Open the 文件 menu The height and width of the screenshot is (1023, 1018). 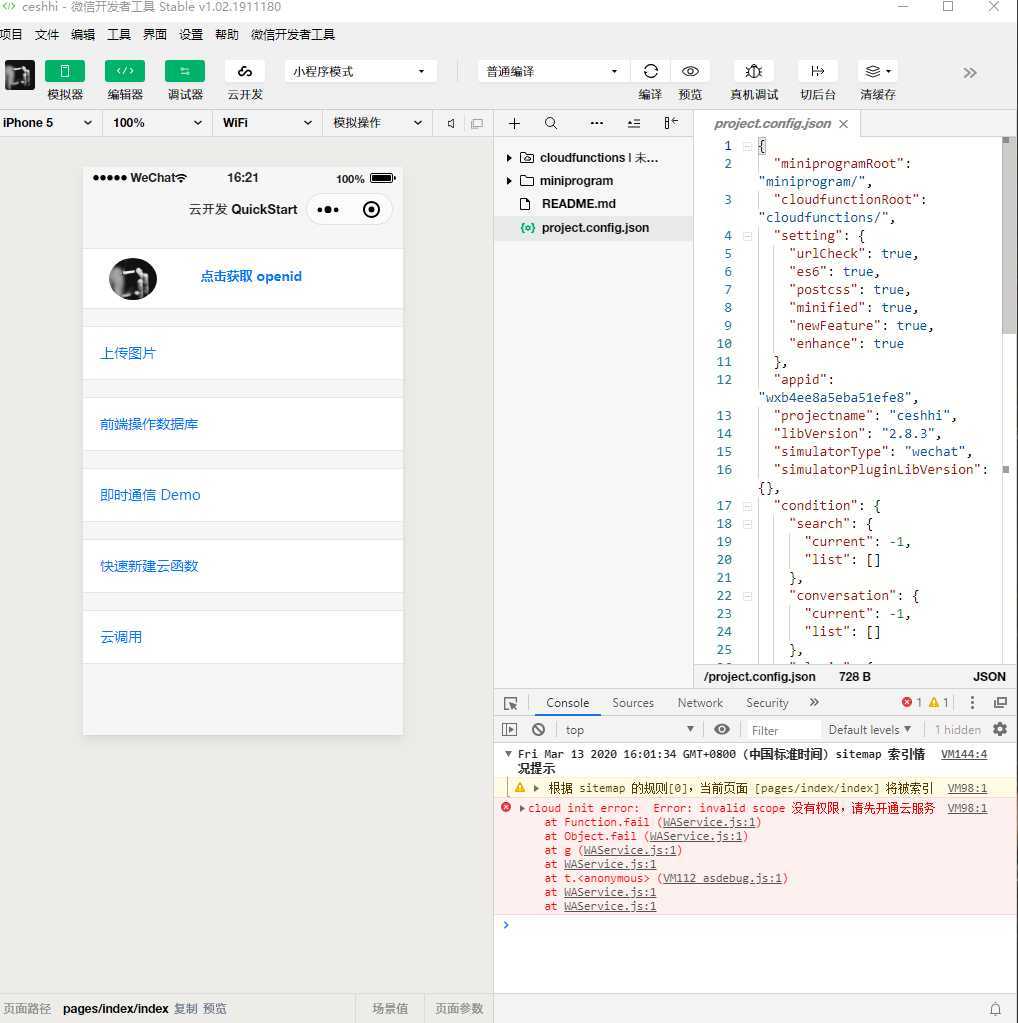[47, 35]
